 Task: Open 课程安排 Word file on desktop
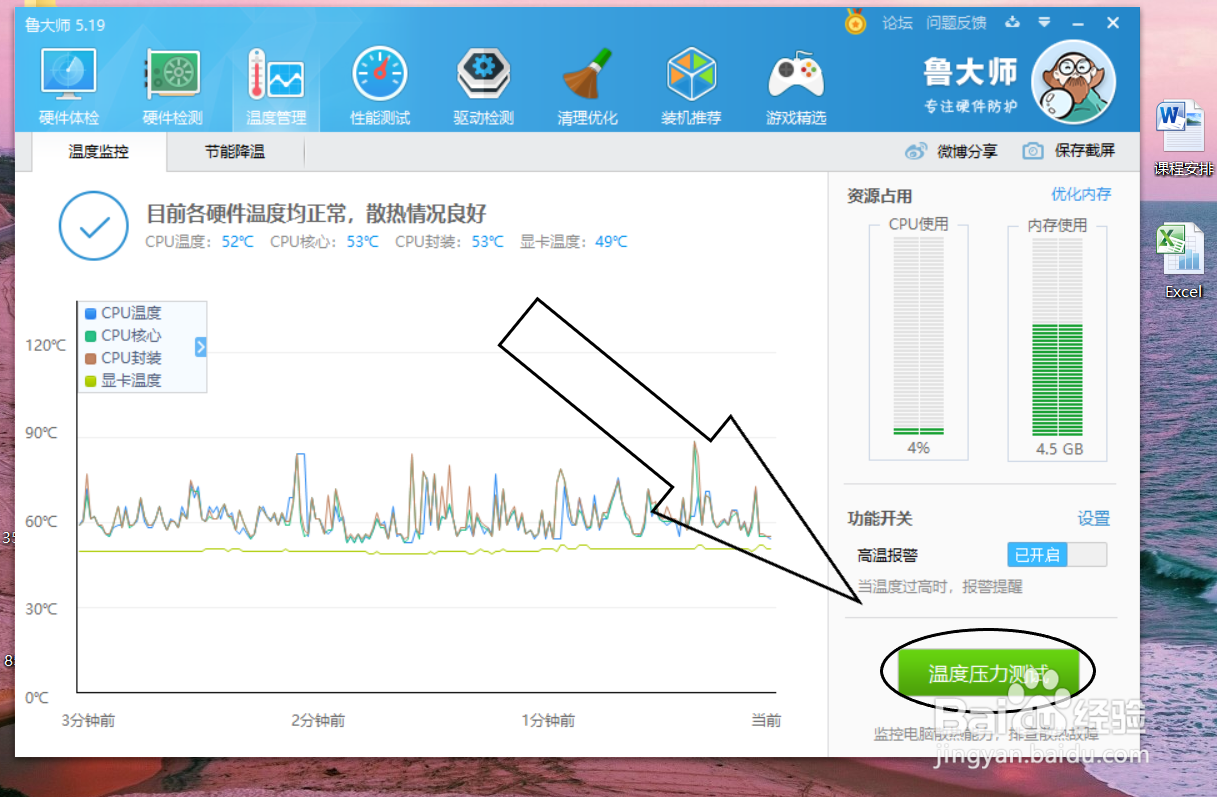coord(1183,140)
